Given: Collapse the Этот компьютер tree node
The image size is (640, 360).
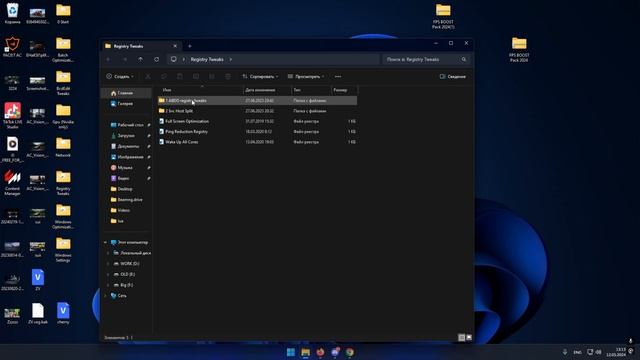Looking at the screenshot, I should tap(105, 242).
